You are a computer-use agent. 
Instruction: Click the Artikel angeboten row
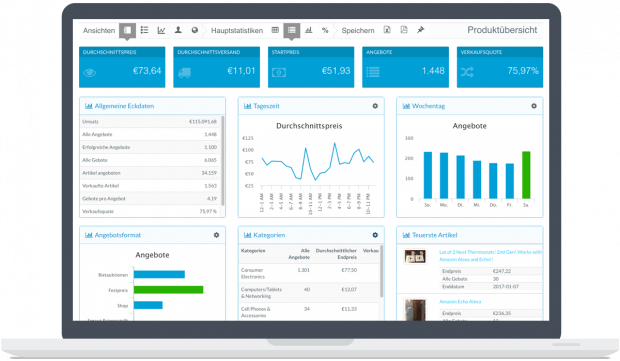point(150,173)
